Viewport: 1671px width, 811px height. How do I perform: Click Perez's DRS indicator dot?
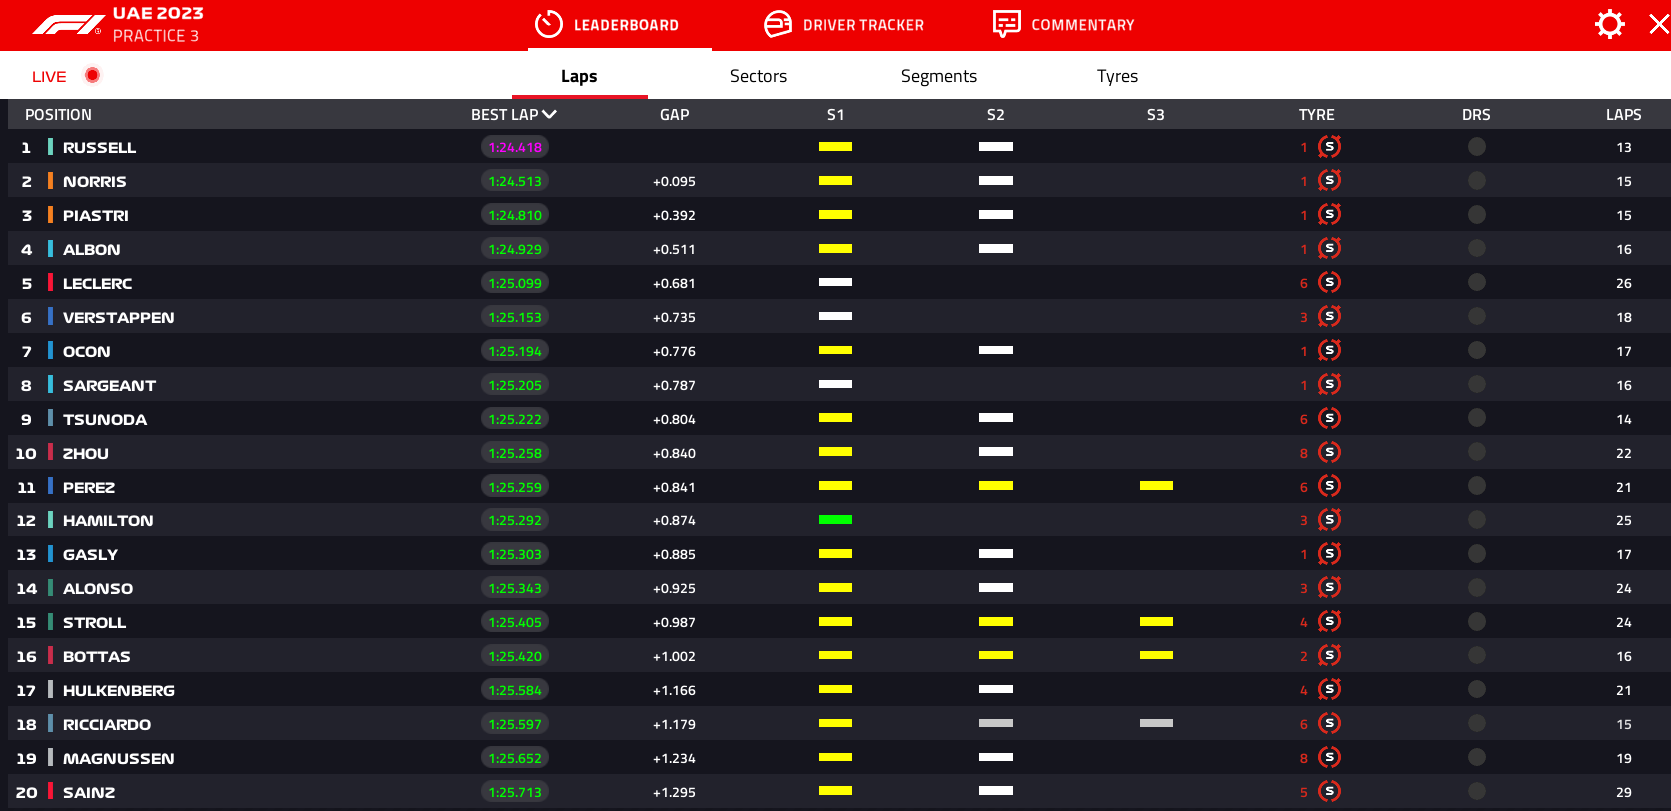(x=1477, y=487)
